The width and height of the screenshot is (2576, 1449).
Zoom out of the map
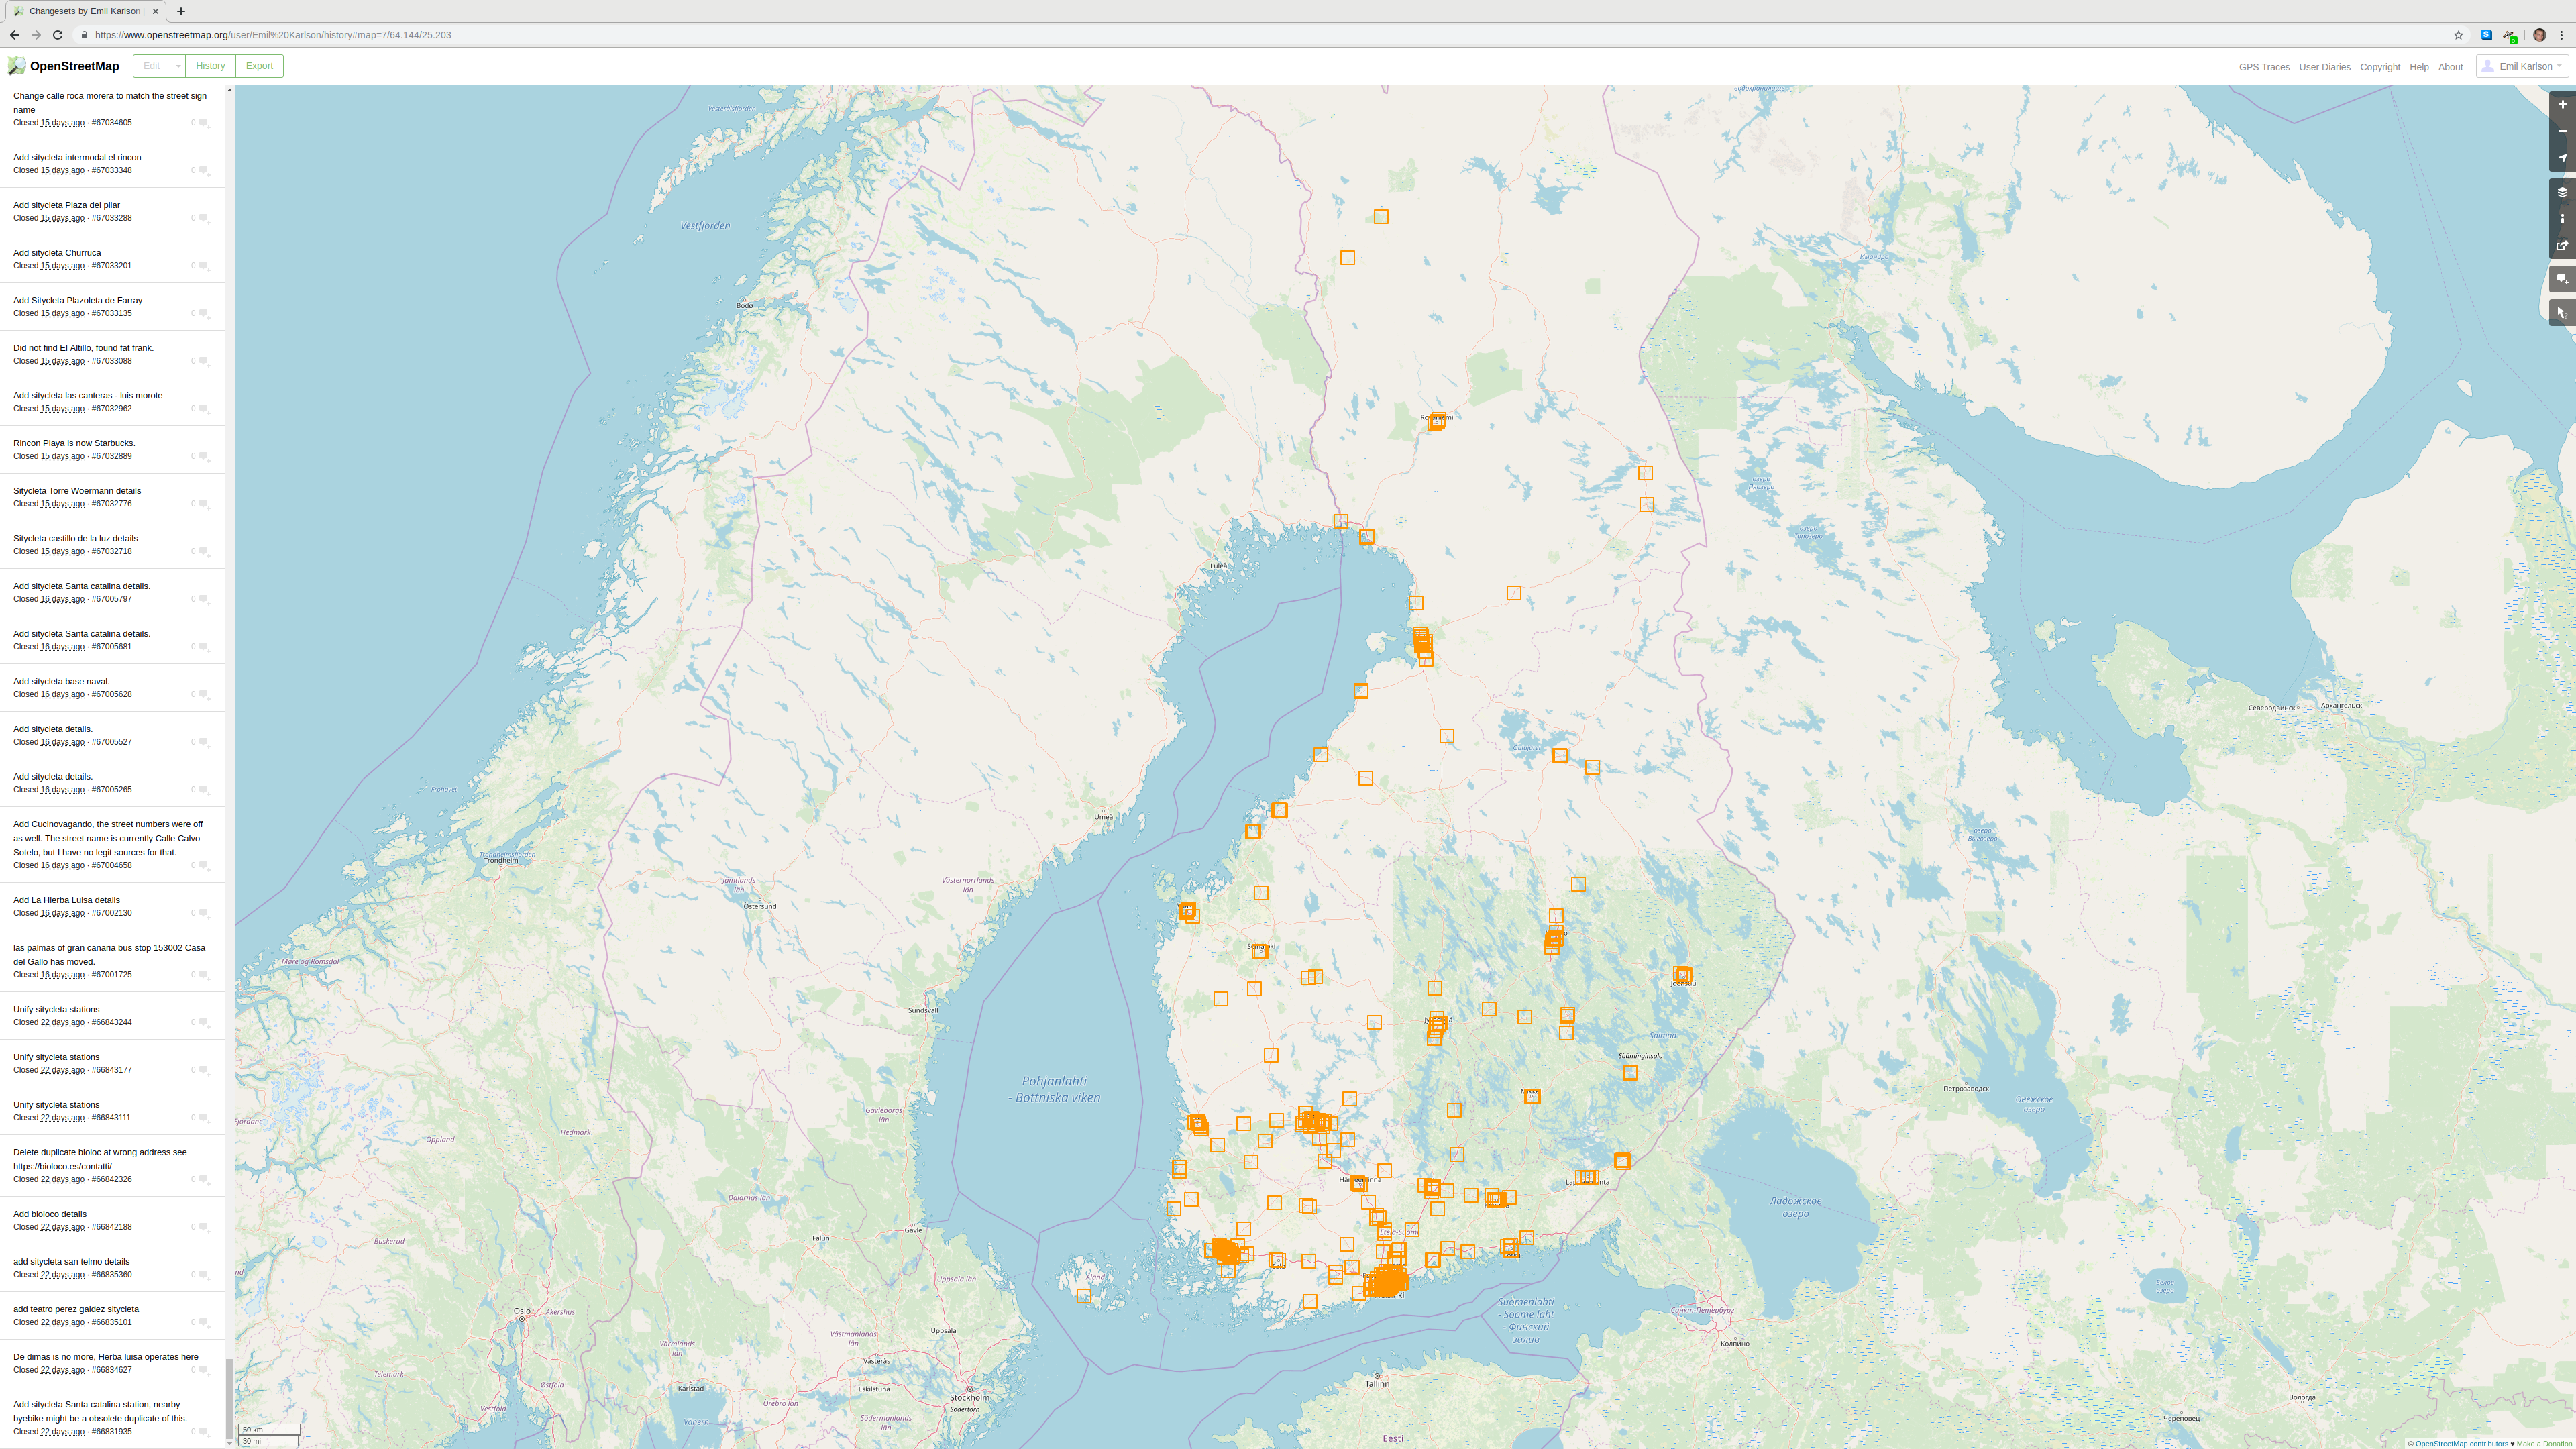coord(2562,132)
